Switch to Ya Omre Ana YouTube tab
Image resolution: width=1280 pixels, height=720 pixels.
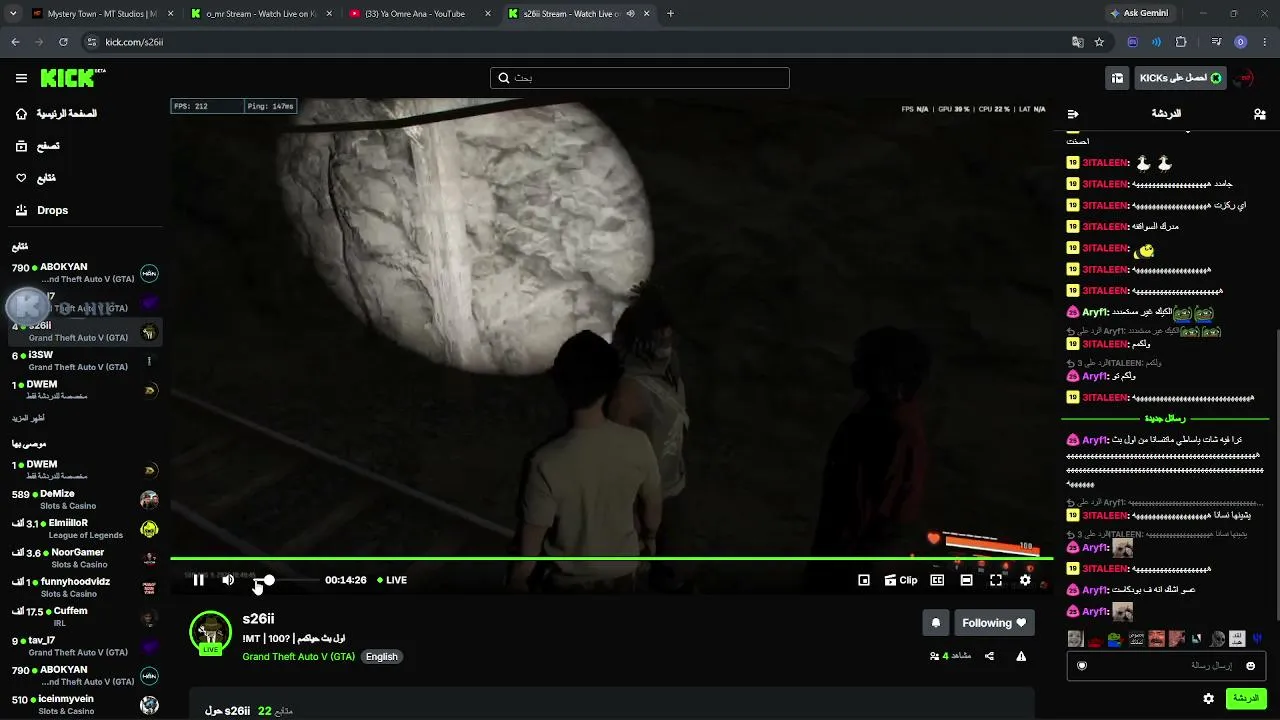point(418,14)
